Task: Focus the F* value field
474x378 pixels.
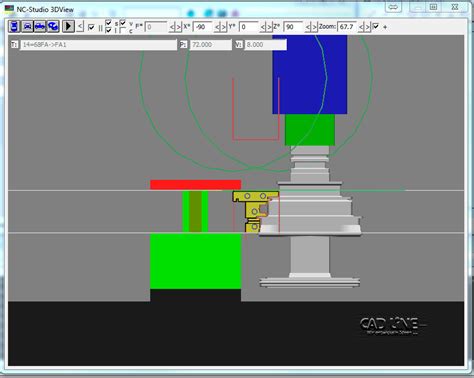Action: click(x=156, y=27)
